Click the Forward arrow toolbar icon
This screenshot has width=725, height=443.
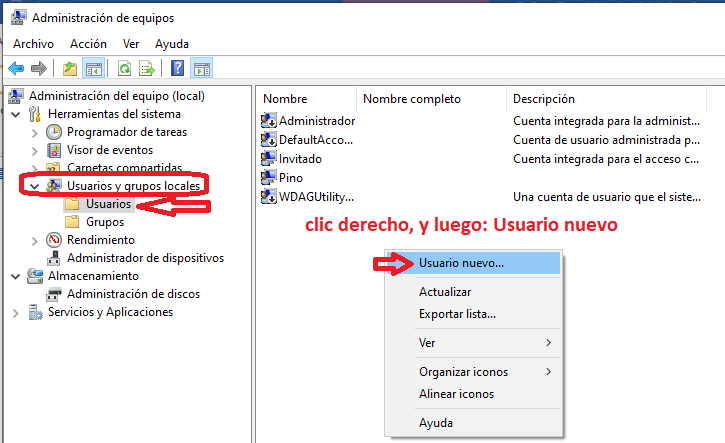click(39, 69)
